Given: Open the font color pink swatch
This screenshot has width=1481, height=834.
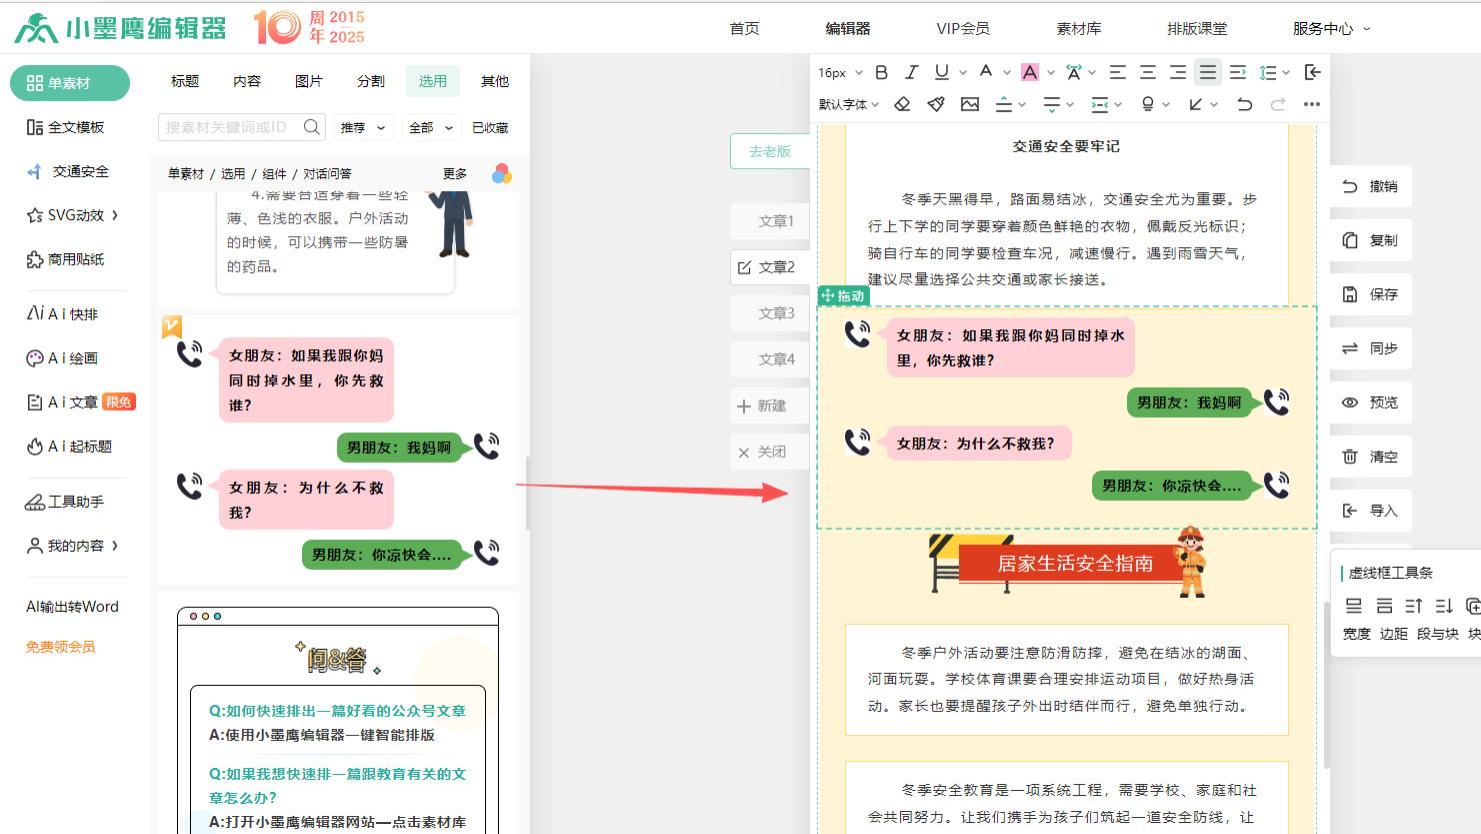Looking at the screenshot, I should click(x=1030, y=72).
